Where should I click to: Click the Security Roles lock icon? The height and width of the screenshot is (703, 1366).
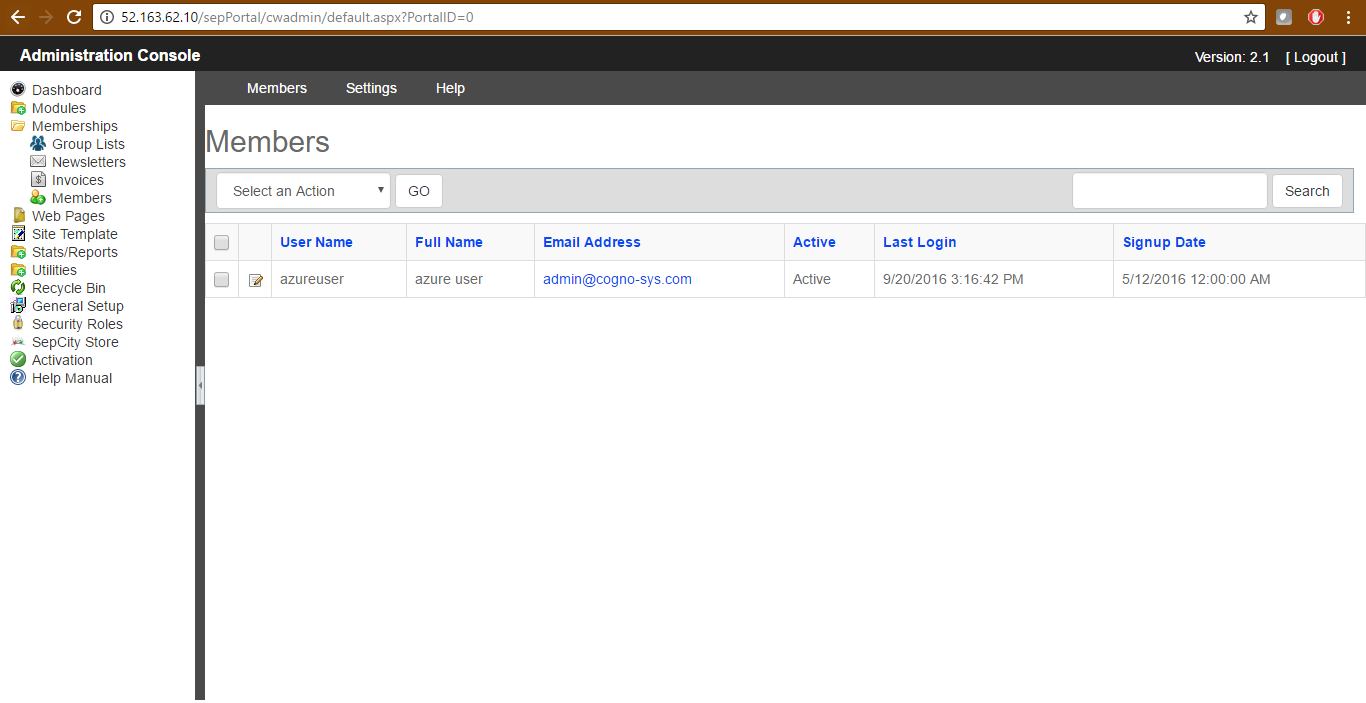coord(17,324)
